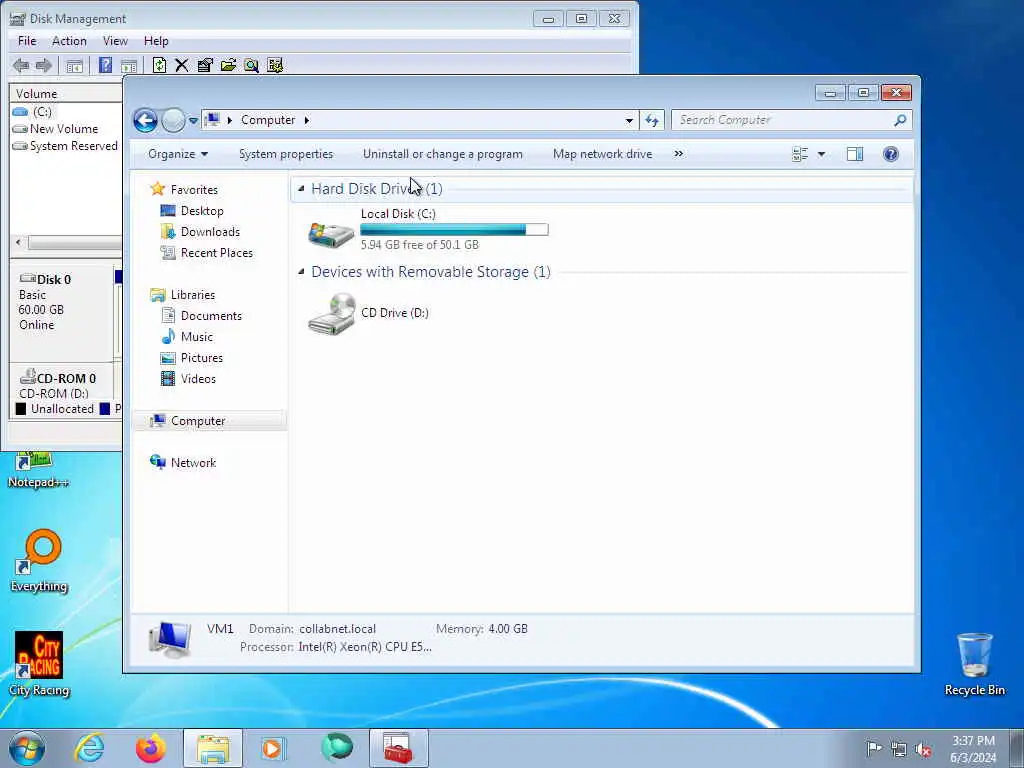This screenshot has height=768, width=1024.
Task: Click the Local Disk (C:) capacity bar
Action: coord(455,230)
